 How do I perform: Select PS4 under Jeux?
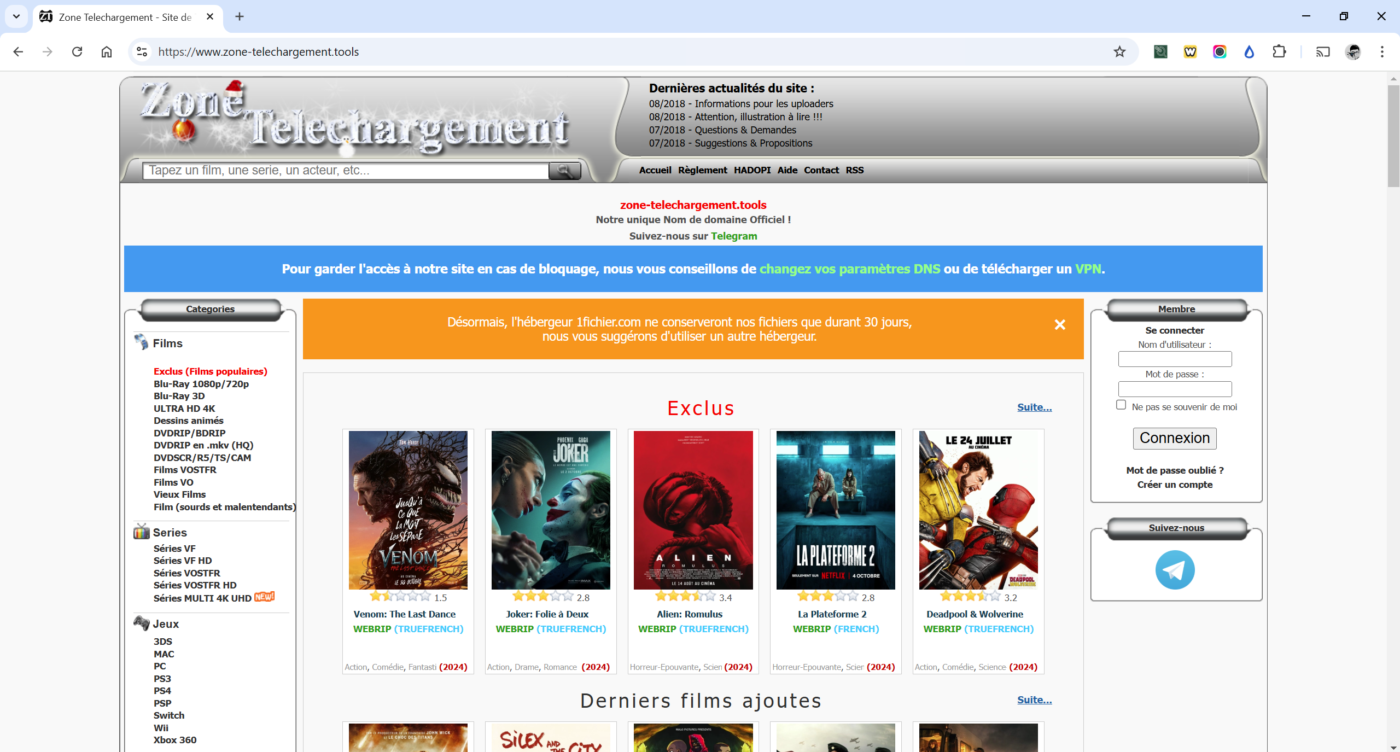162,691
